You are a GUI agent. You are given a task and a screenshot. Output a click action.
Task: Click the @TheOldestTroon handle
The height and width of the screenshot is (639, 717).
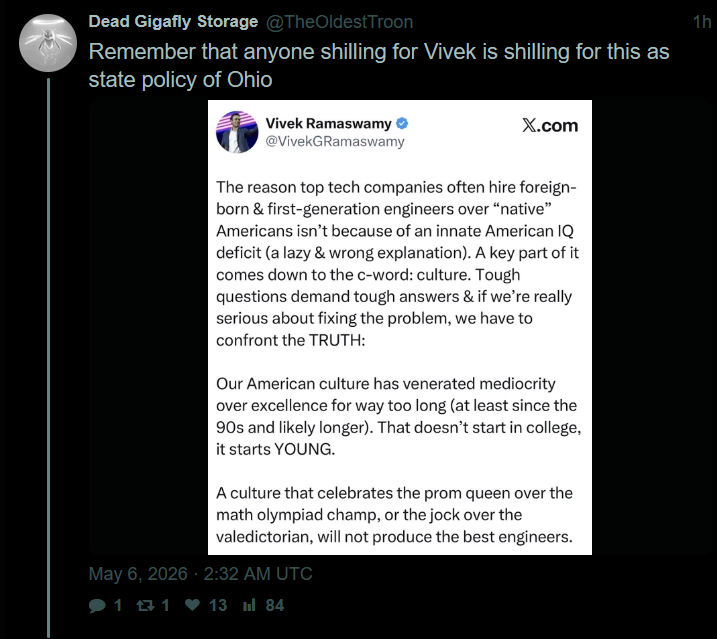(339, 22)
